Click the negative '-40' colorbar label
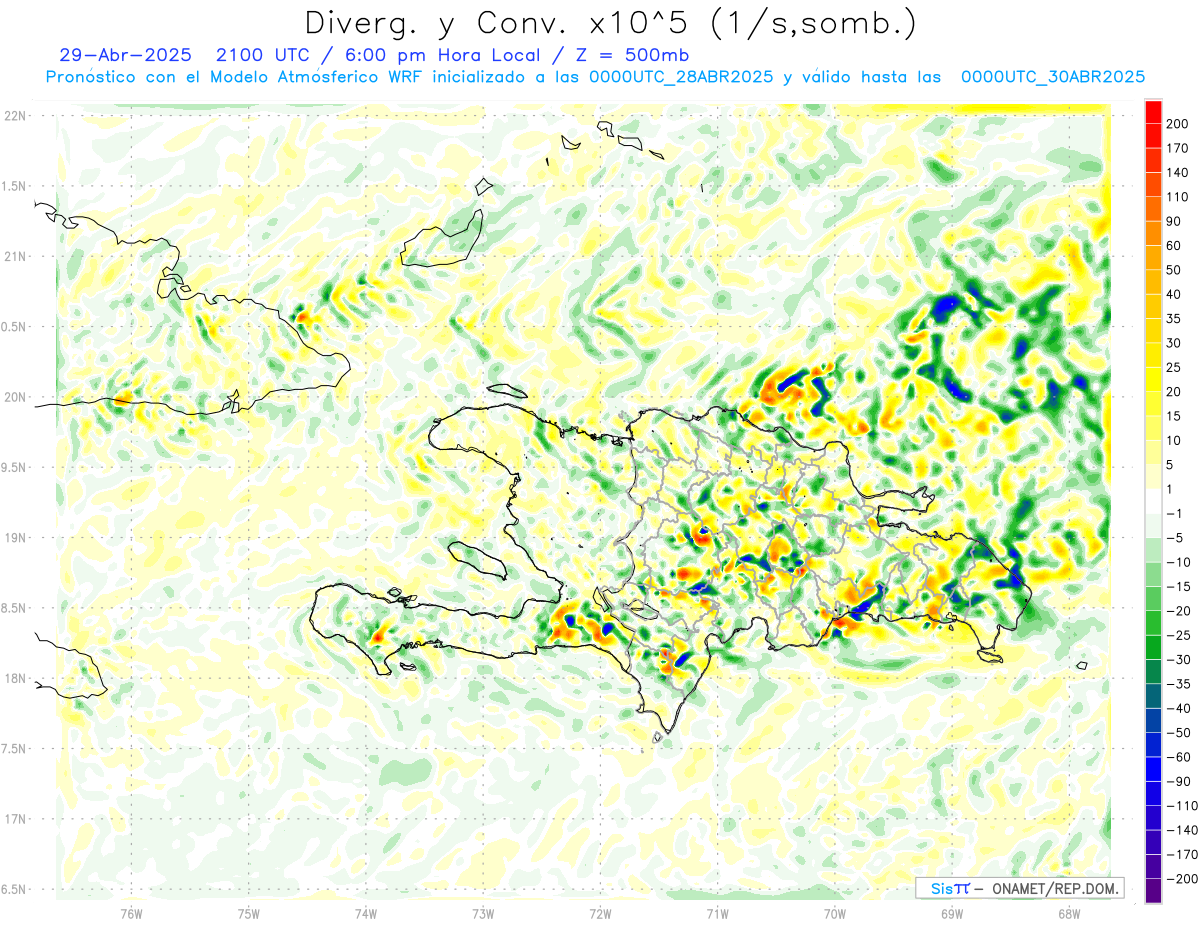1200x927 pixels. (1178, 708)
